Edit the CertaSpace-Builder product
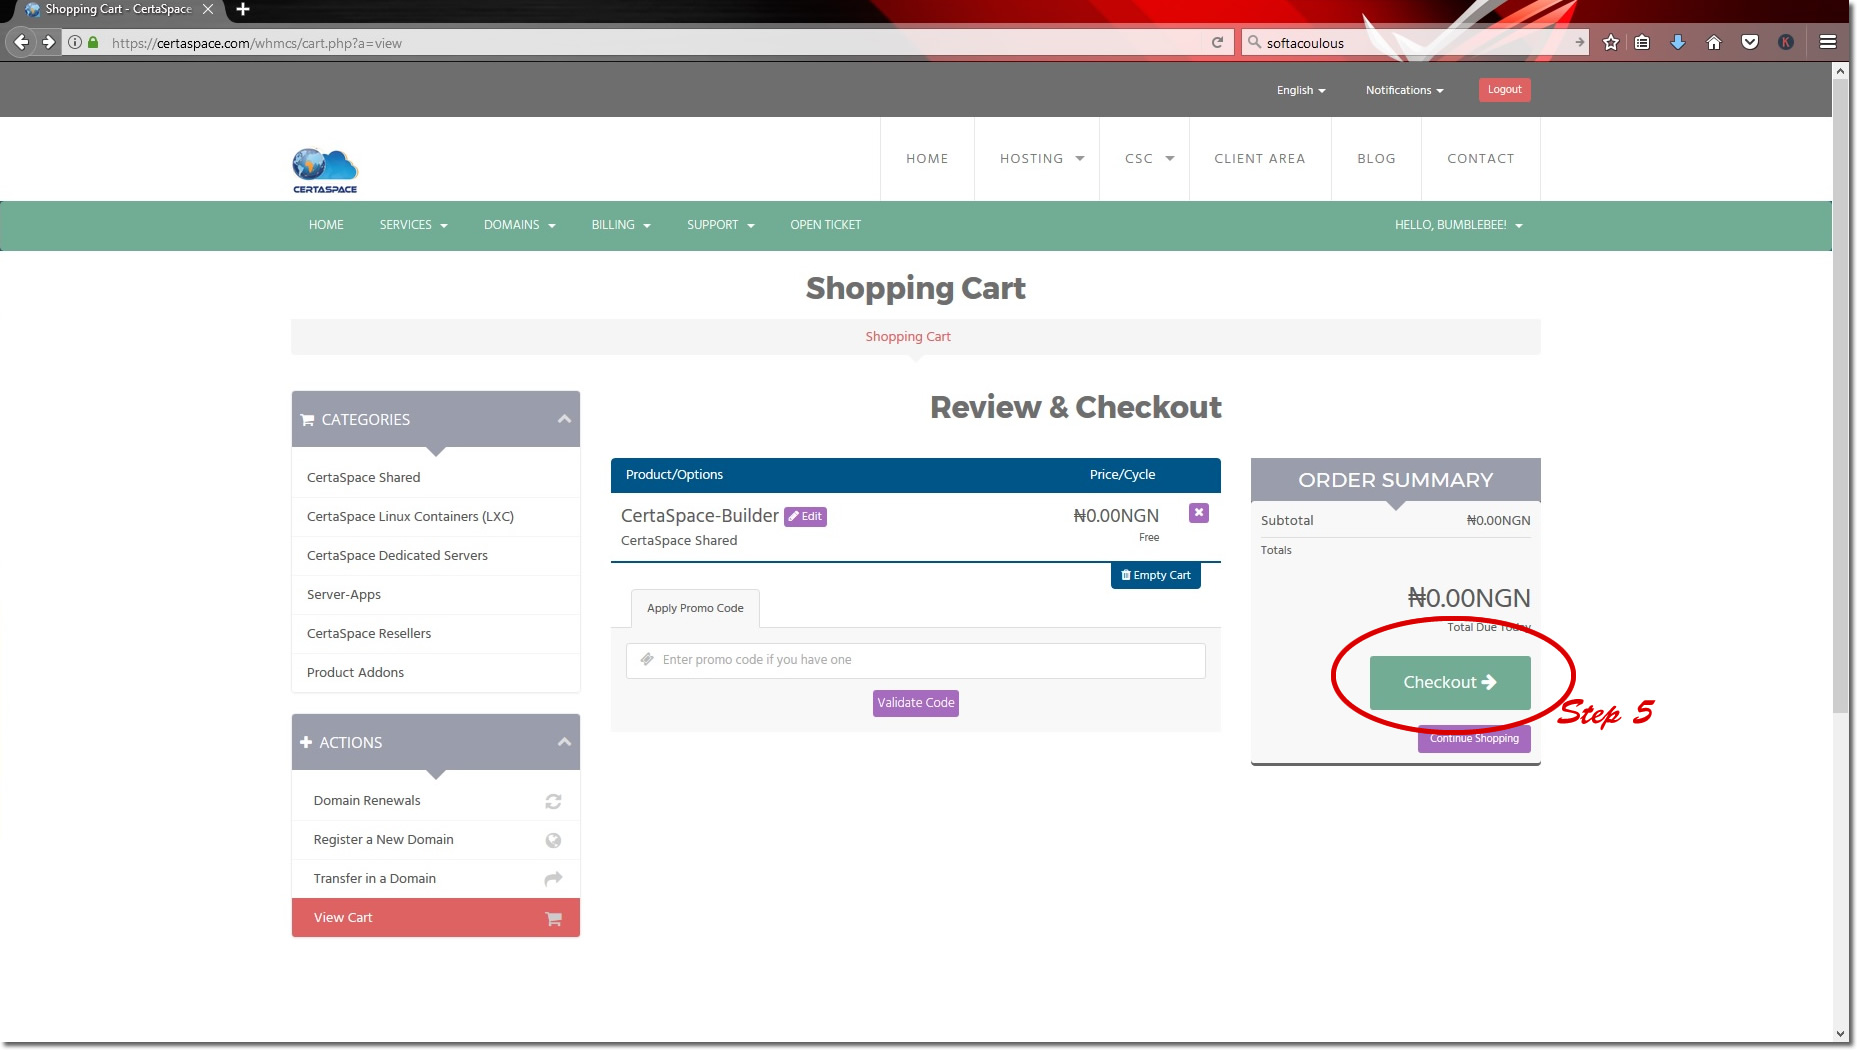This screenshot has width=1857, height=1050. point(805,516)
